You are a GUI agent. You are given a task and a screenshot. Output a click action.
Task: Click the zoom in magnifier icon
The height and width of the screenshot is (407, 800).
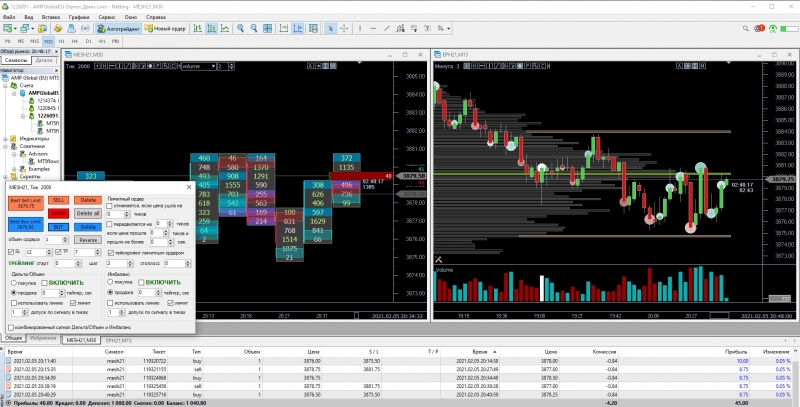pyautogui.click(x=240, y=29)
